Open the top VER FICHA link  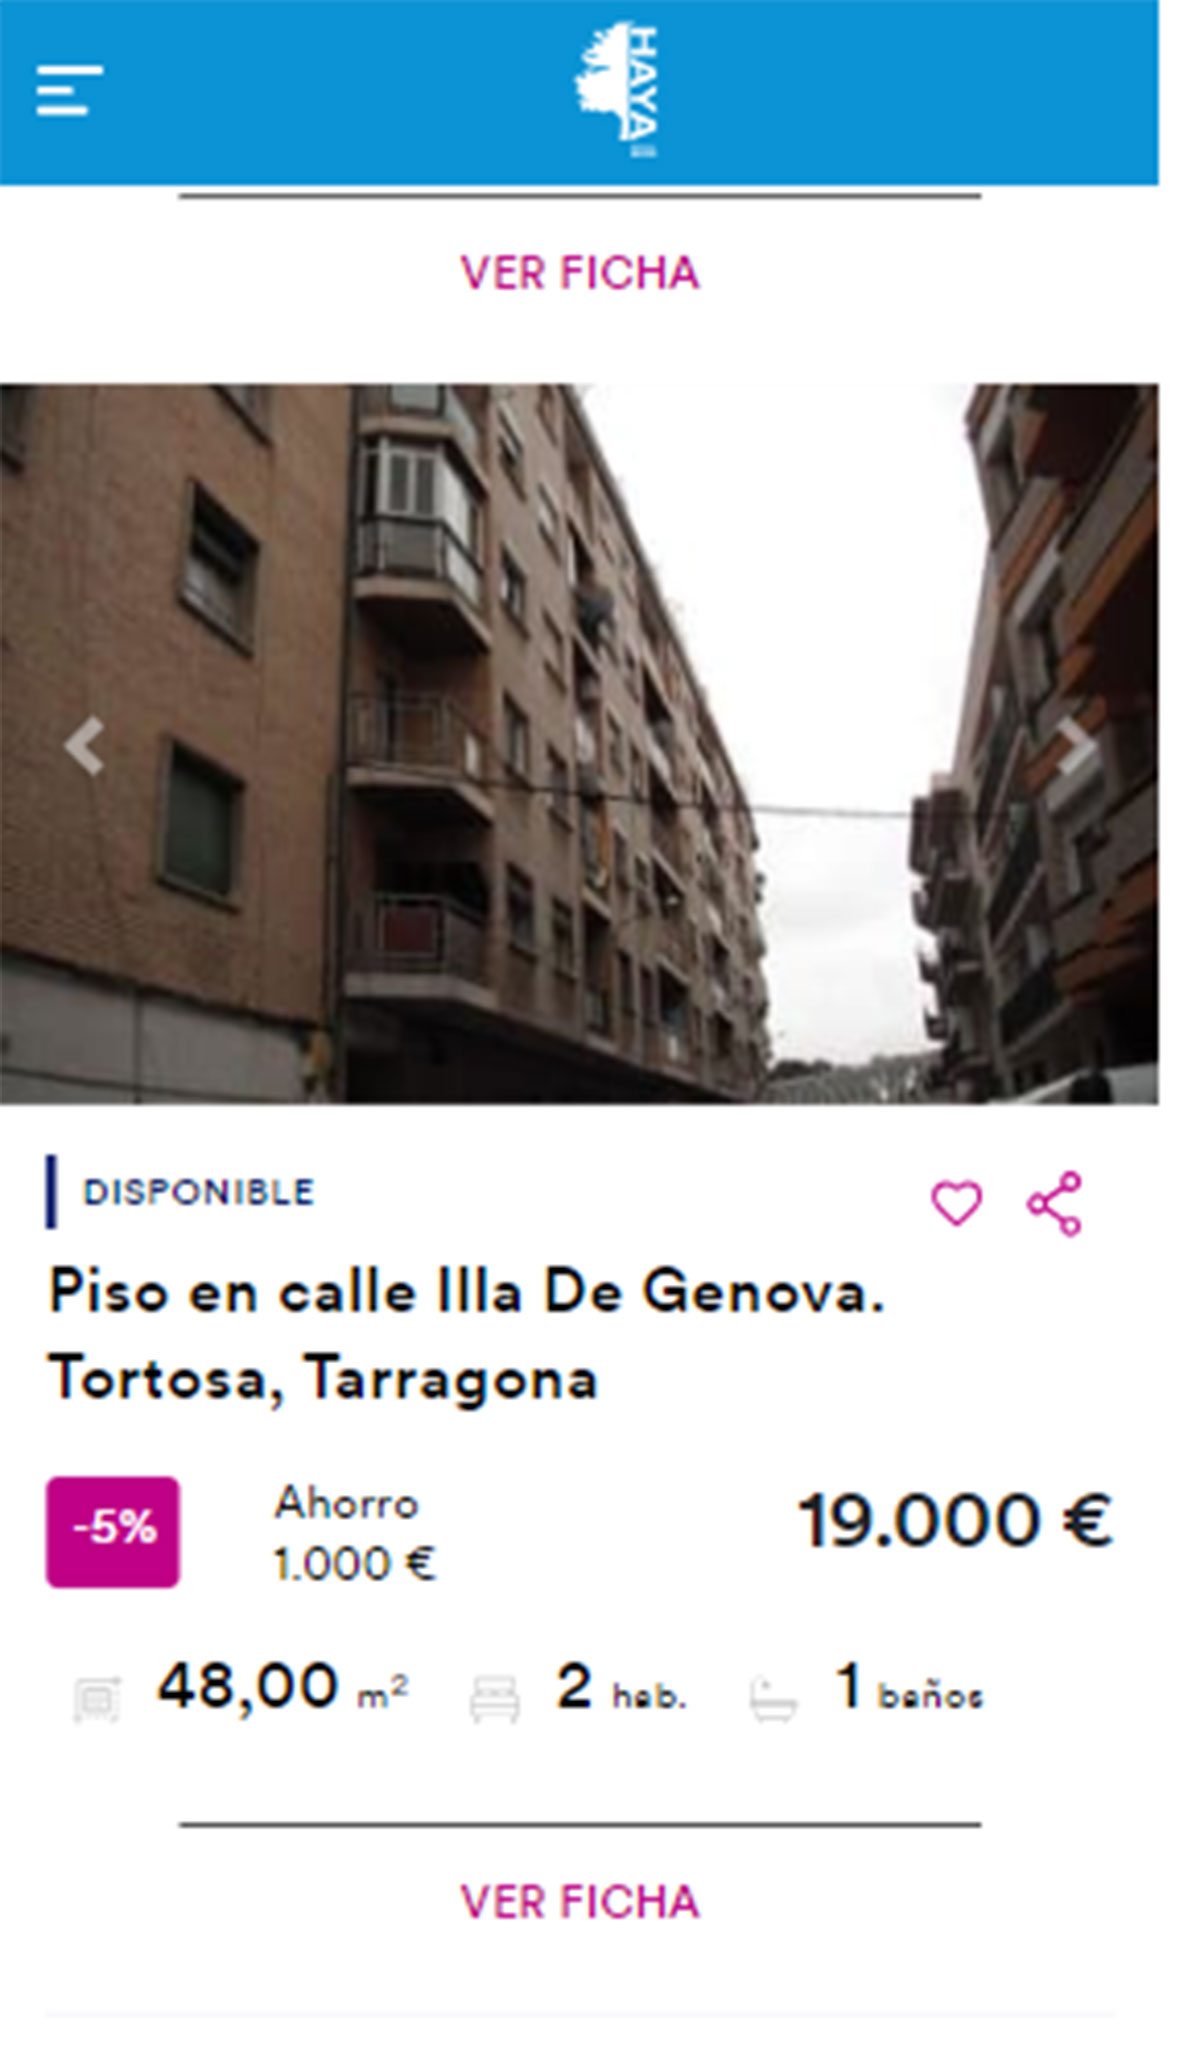click(x=580, y=273)
